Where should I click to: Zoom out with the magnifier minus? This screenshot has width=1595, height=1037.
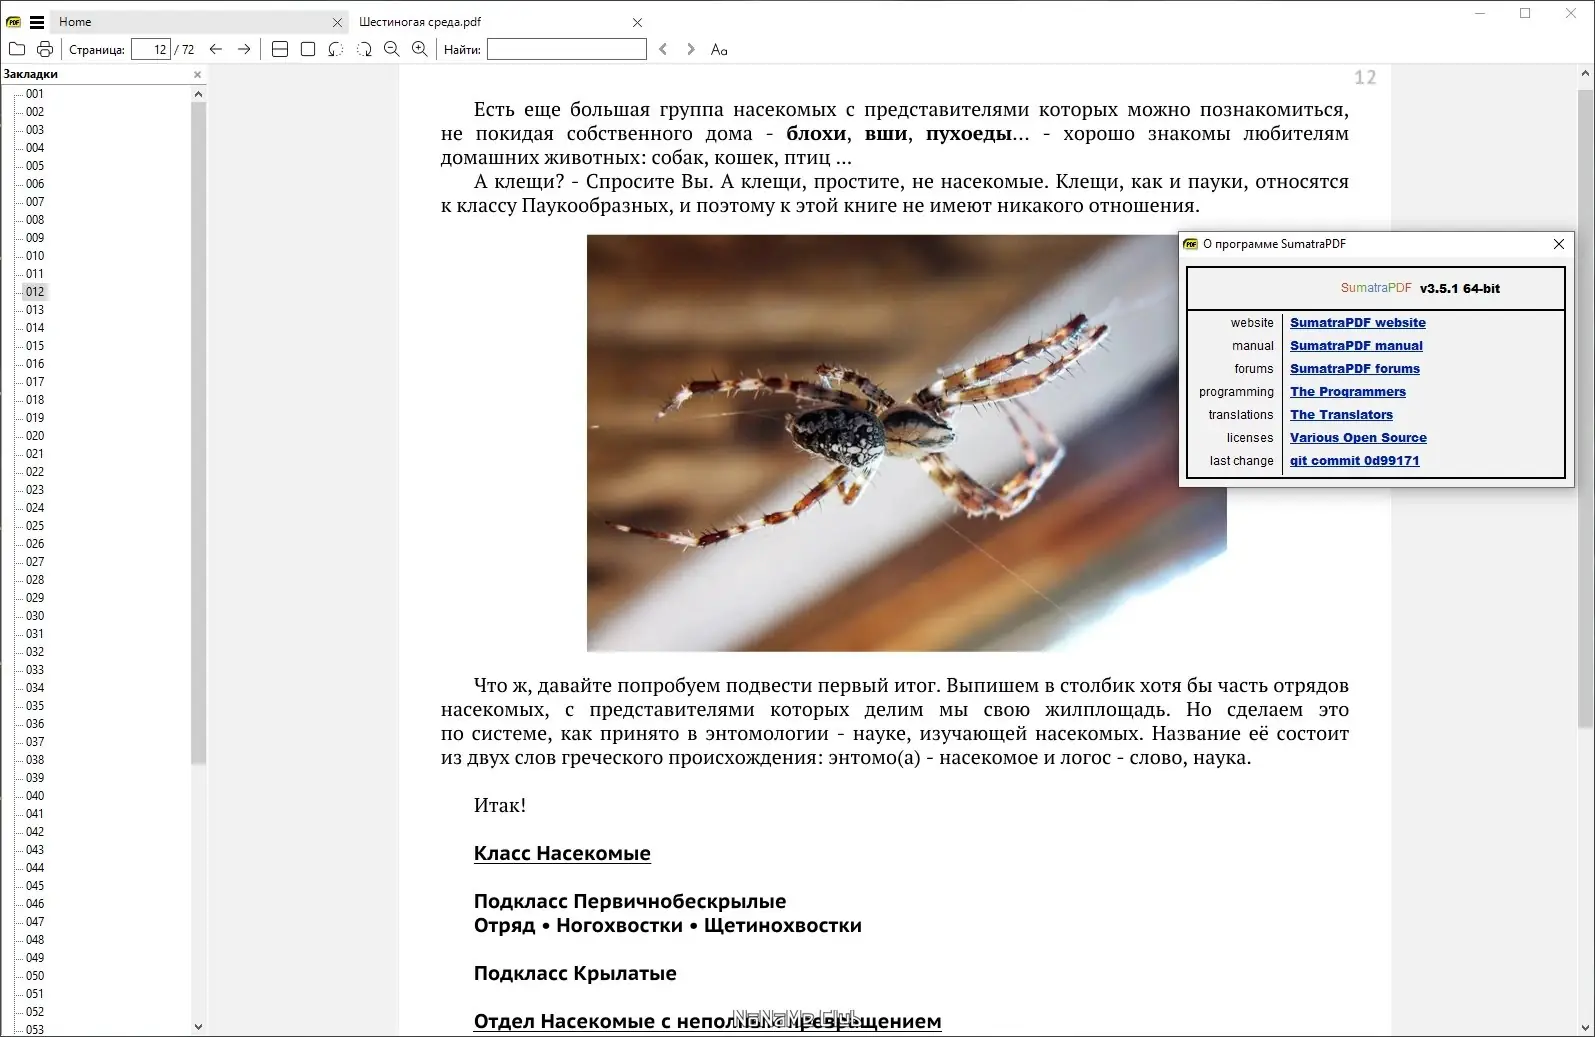pos(392,49)
